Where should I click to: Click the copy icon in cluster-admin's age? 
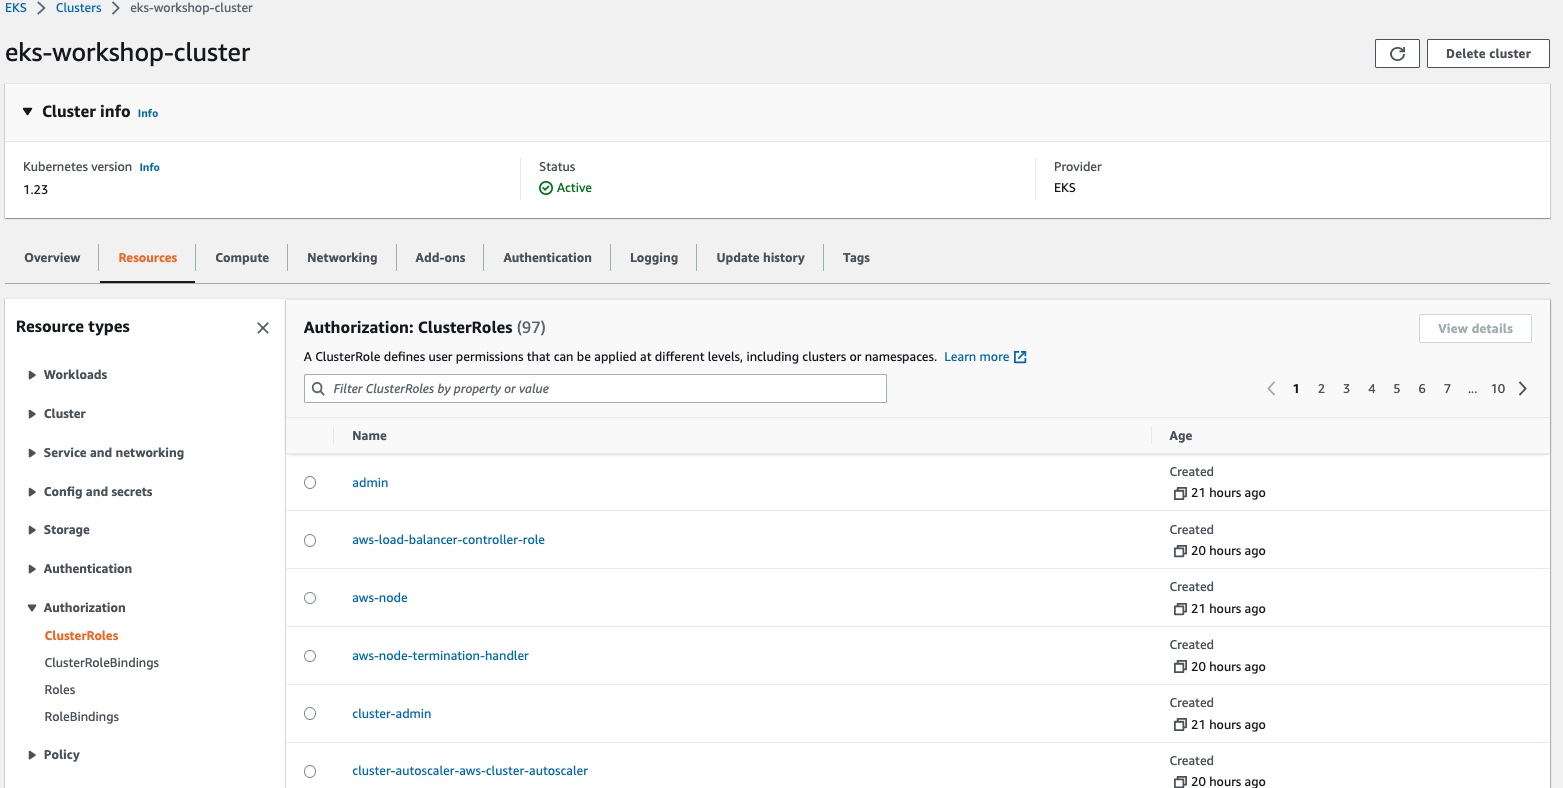(x=1179, y=725)
